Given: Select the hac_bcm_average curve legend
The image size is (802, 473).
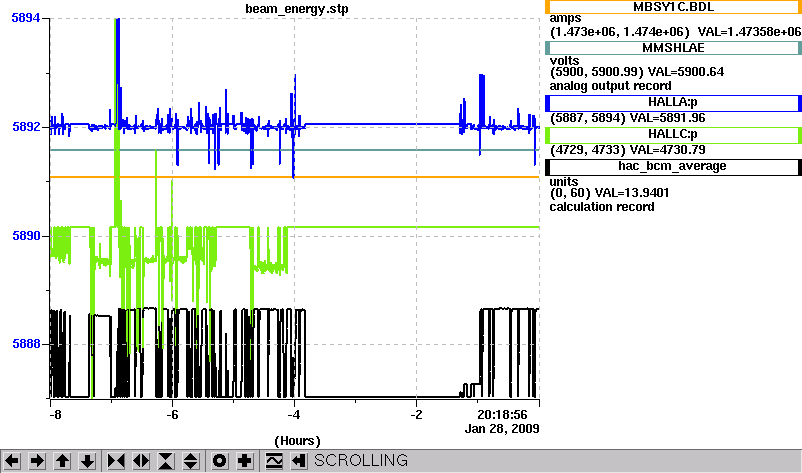Looking at the screenshot, I should tap(673, 167).
